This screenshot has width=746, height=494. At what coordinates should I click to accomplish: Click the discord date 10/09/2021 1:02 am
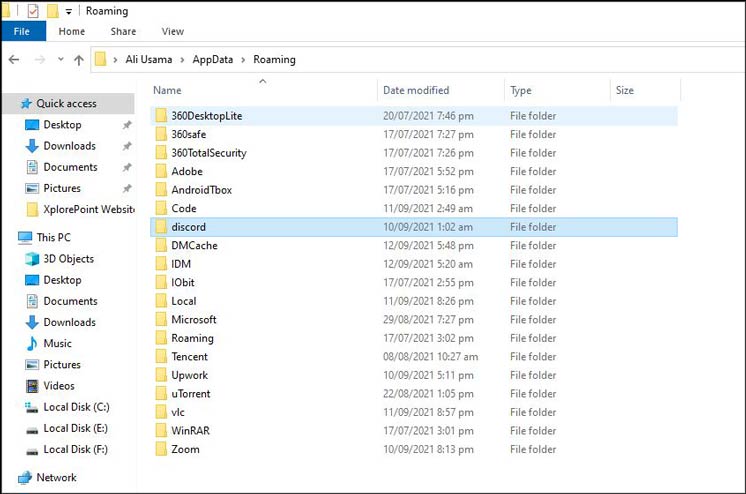pos(428,227)
